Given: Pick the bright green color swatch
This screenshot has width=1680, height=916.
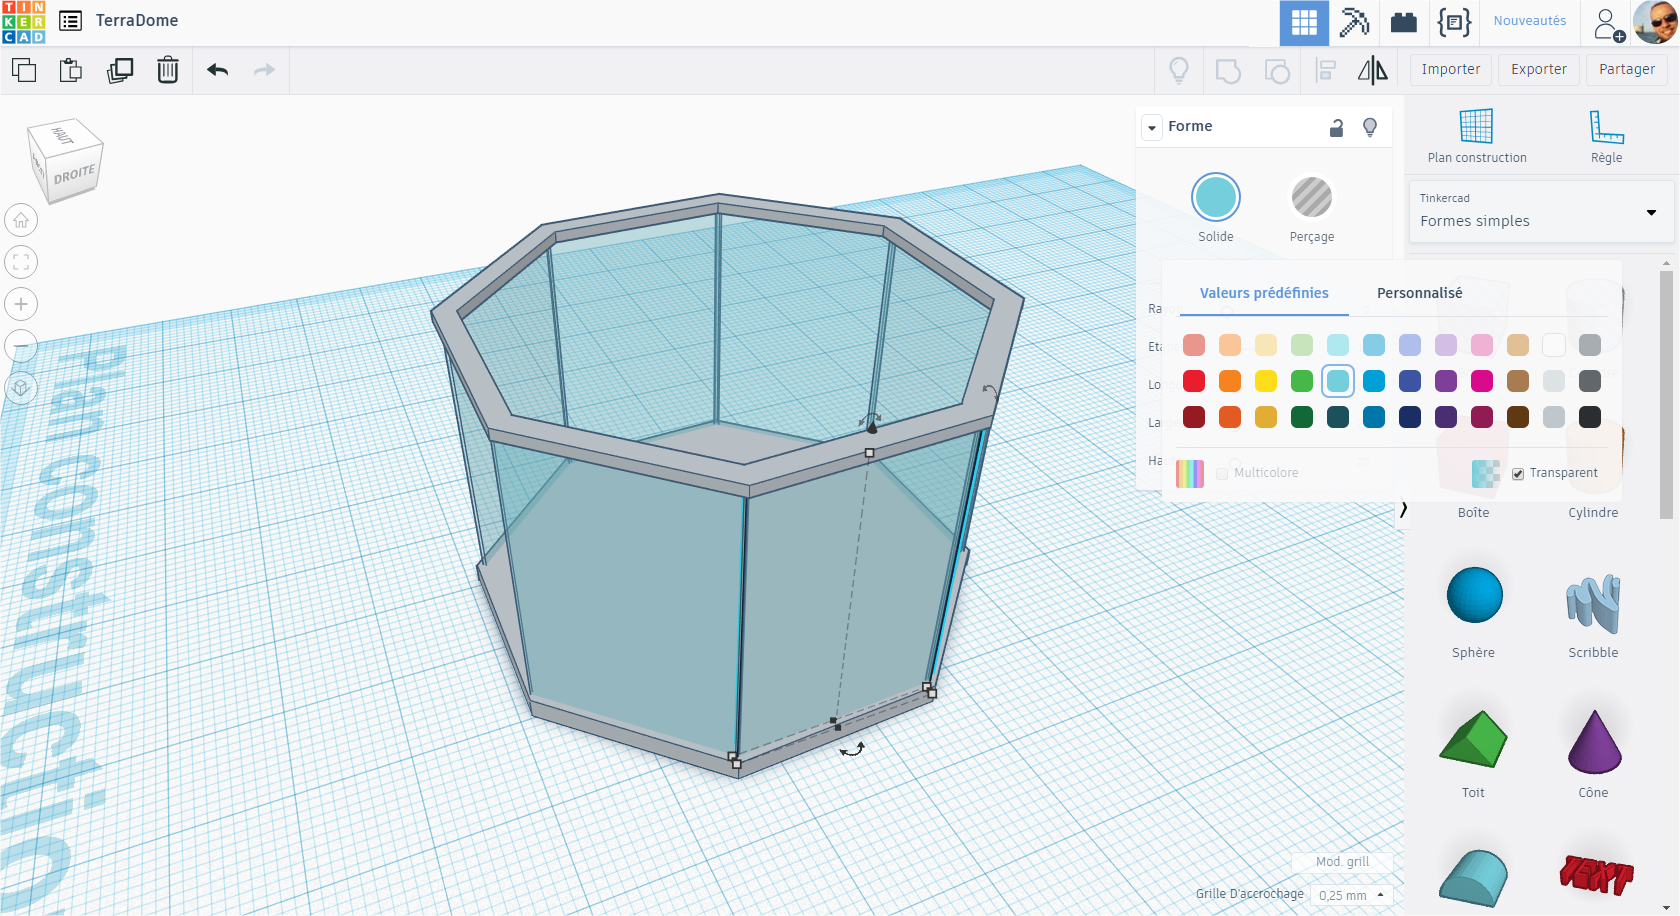Looking at the screenshot, I should click(1302, 381).
